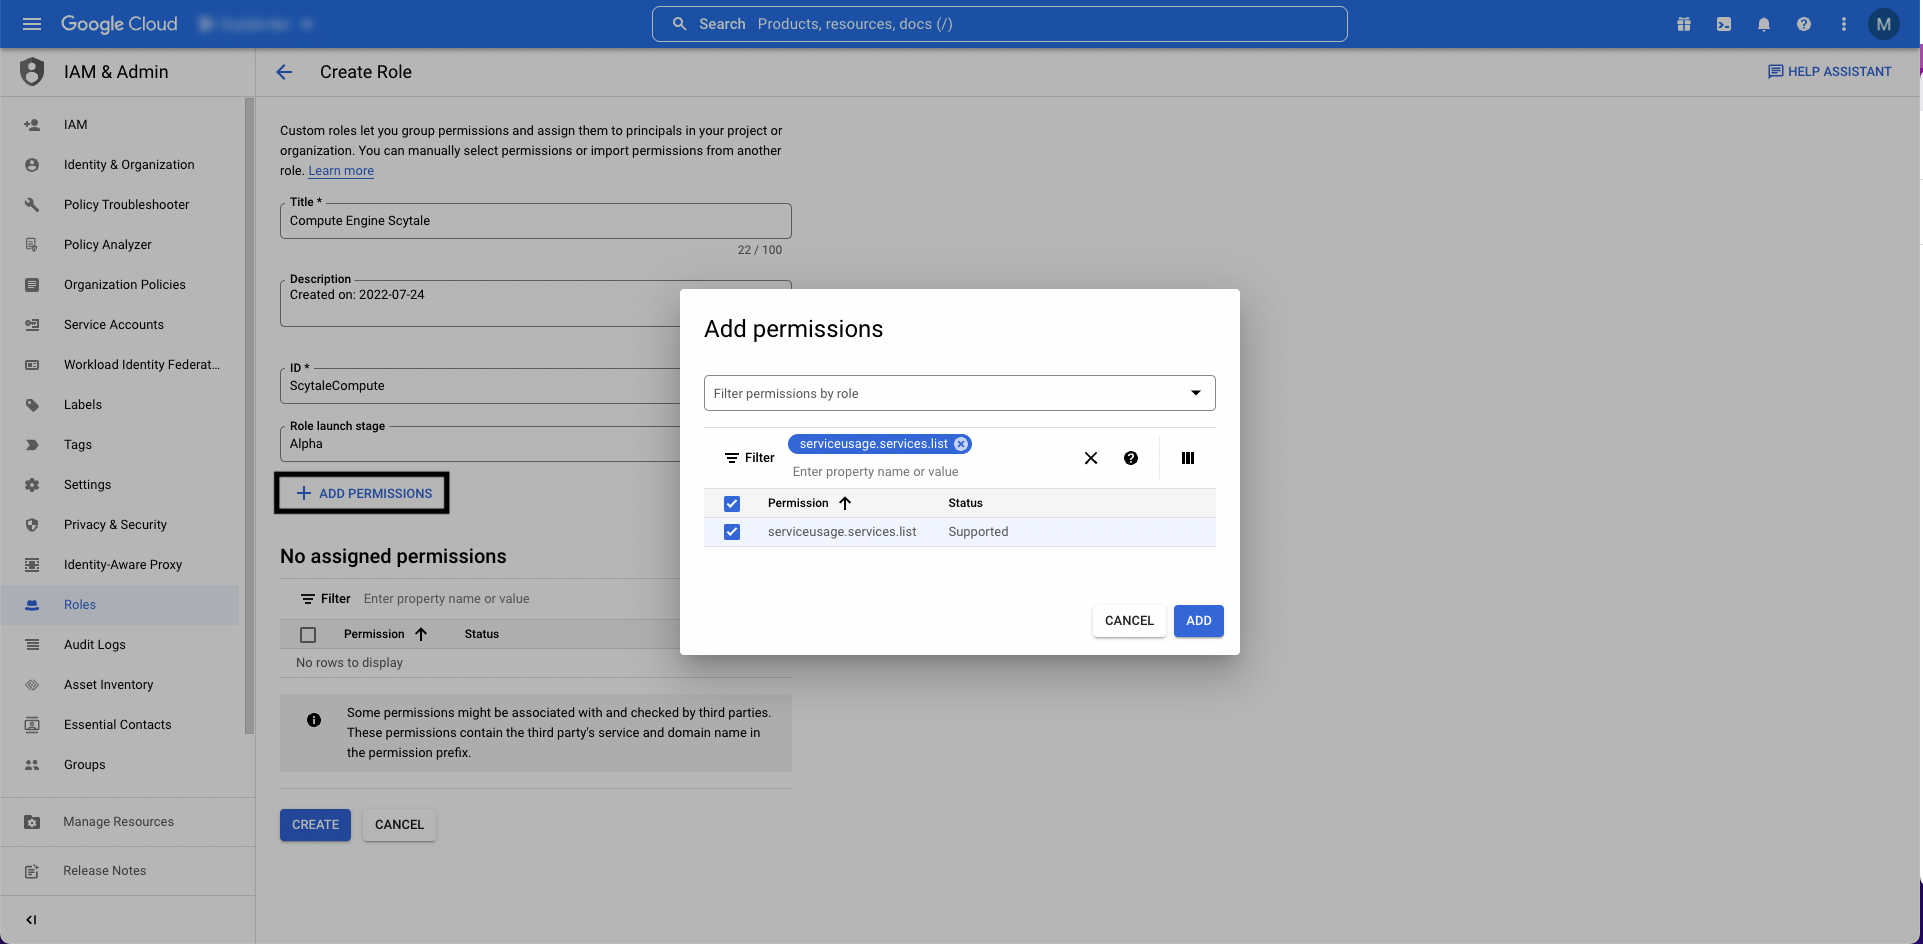Screen dimensions: 1923x944
Task: Cancel the Add permissions dialog
Action: tap(1129, 621)
